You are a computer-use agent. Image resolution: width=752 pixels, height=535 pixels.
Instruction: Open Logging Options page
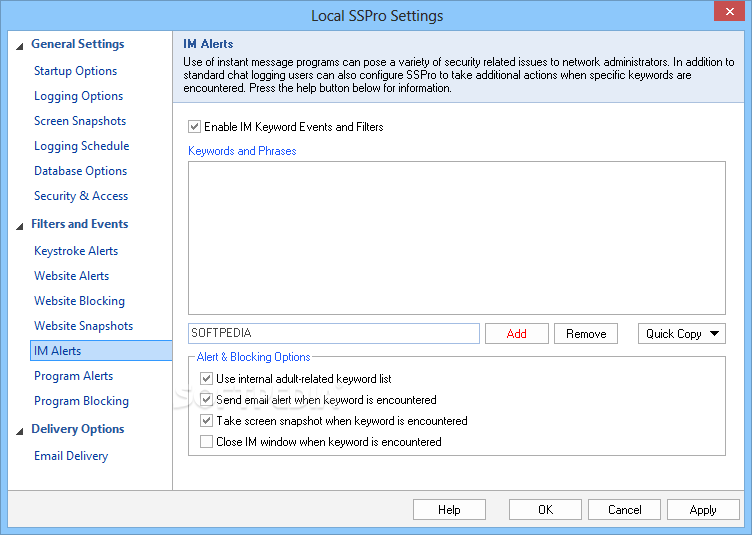78,96
